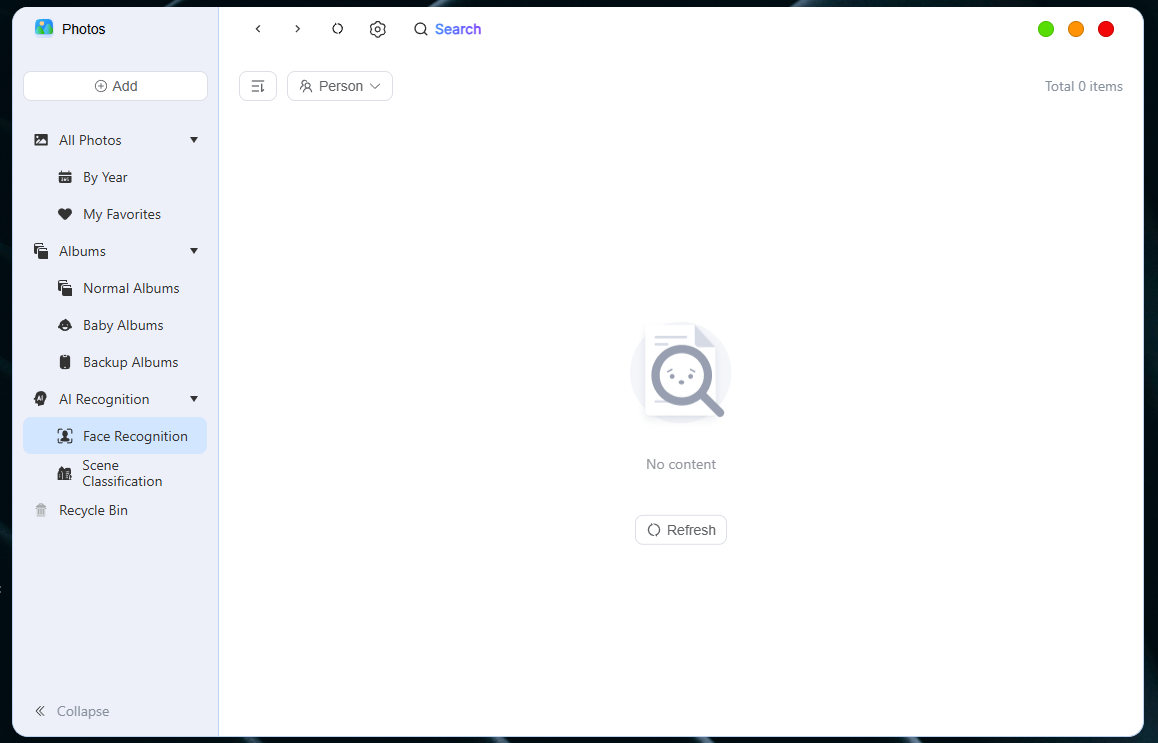1158x743 pixels.
Task: Open By Year view
Action: coord(115,177)
